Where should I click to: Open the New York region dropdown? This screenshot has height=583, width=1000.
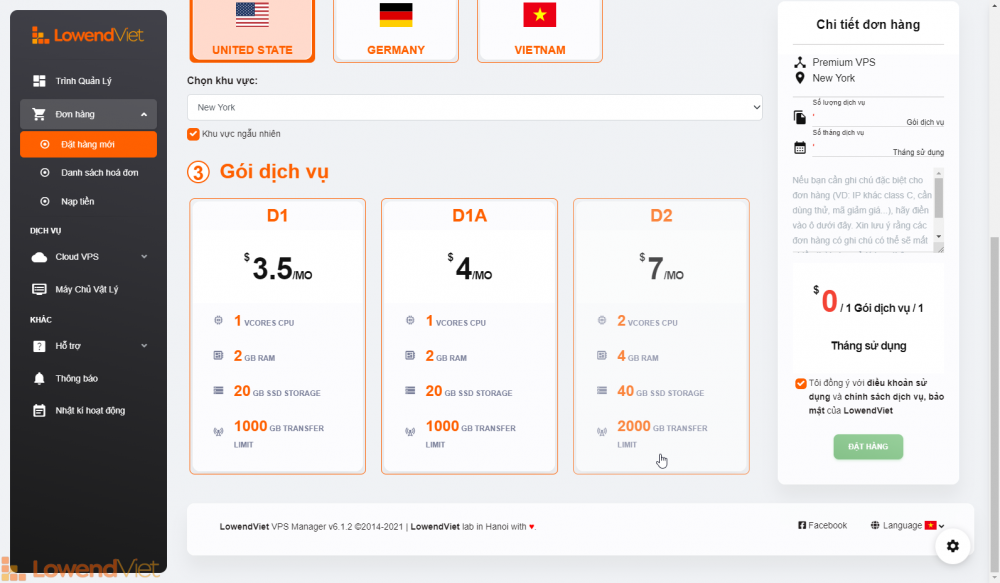coord(474,107)
